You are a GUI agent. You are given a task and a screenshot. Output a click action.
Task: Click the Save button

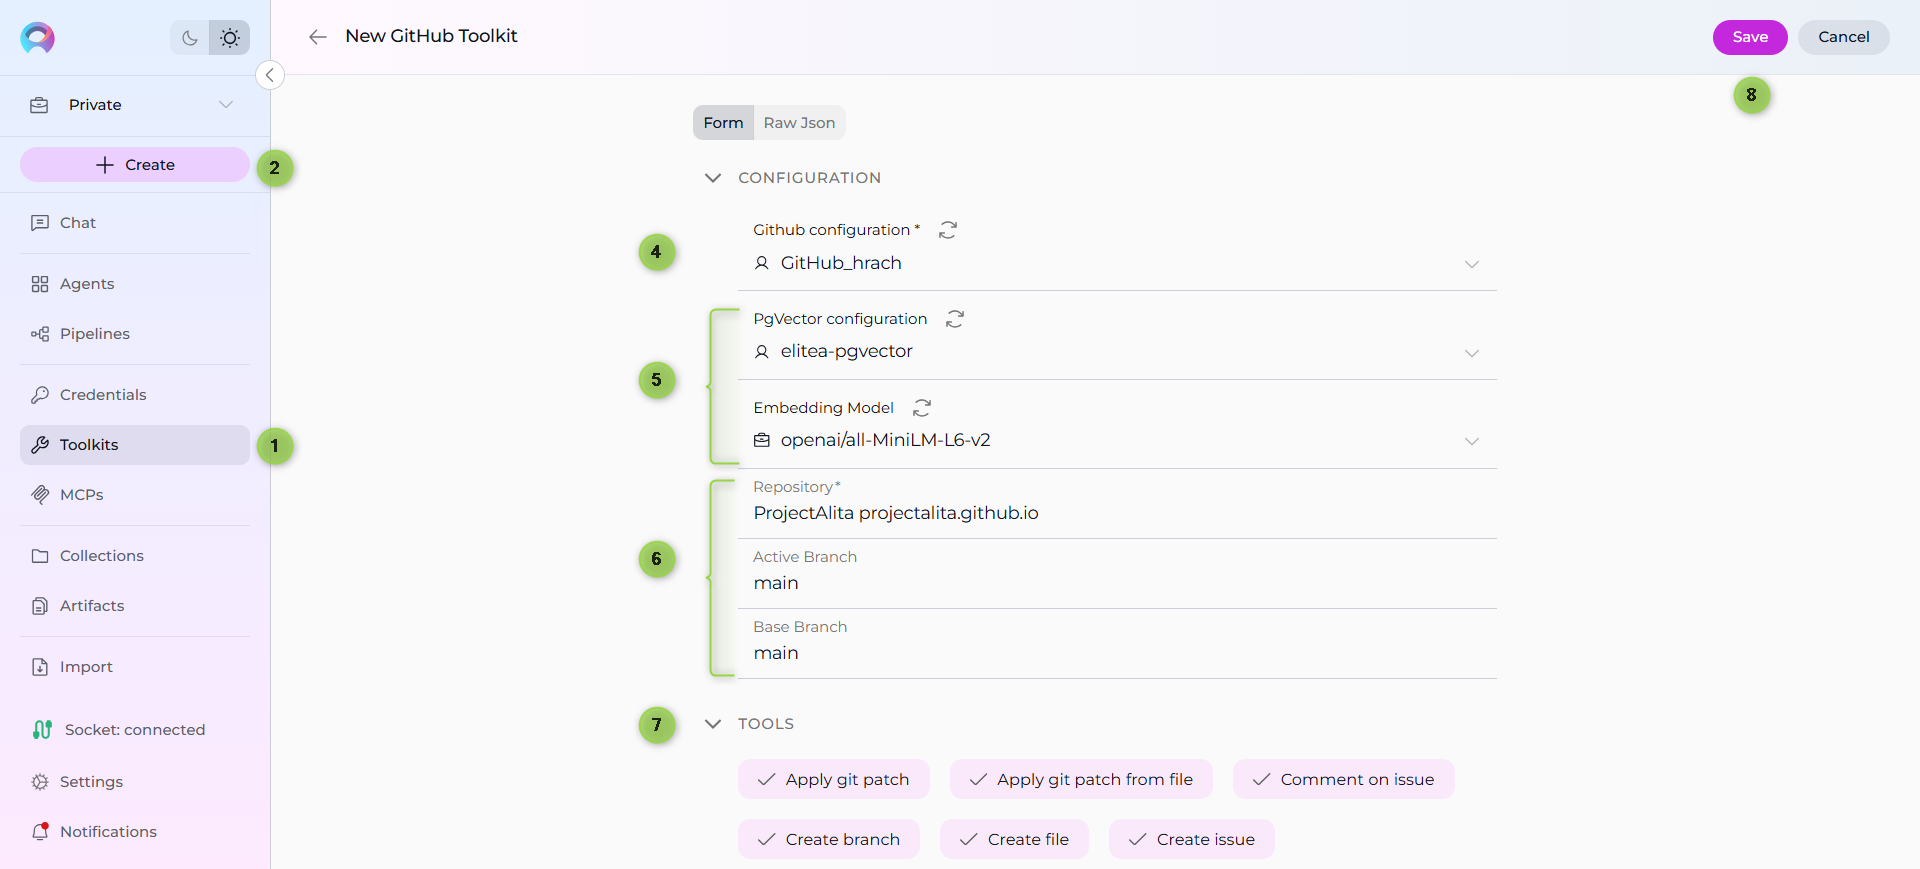pos(1749,37)
